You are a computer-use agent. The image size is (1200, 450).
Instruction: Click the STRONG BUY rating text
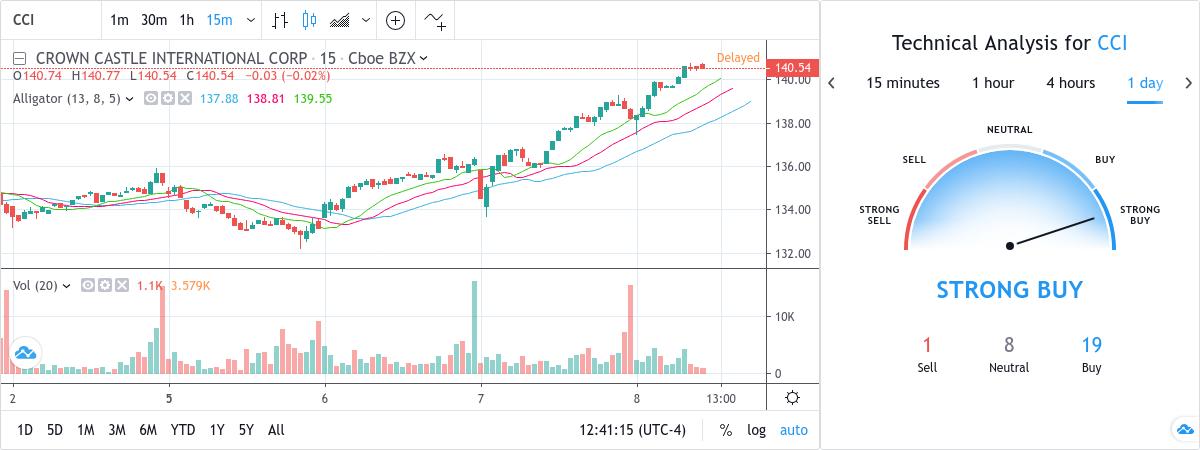coord(1010,290)
